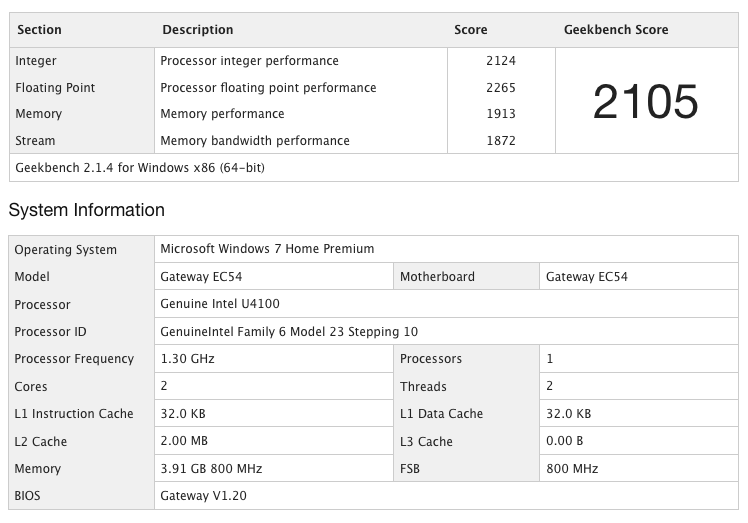The width and height of the screenshot is (748, 523).
Task: Click the Processor ID value text
Action: coord(289,332)
